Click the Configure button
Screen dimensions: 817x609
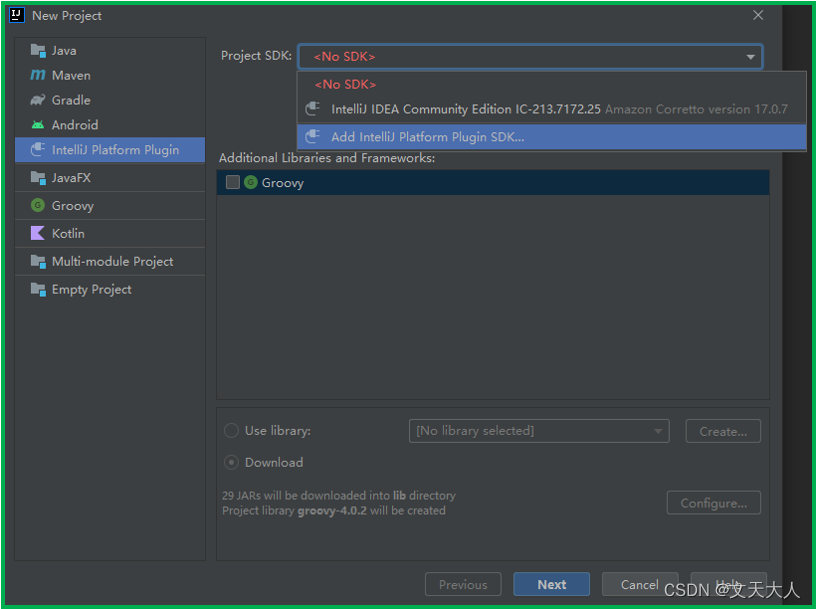(713, 502)
